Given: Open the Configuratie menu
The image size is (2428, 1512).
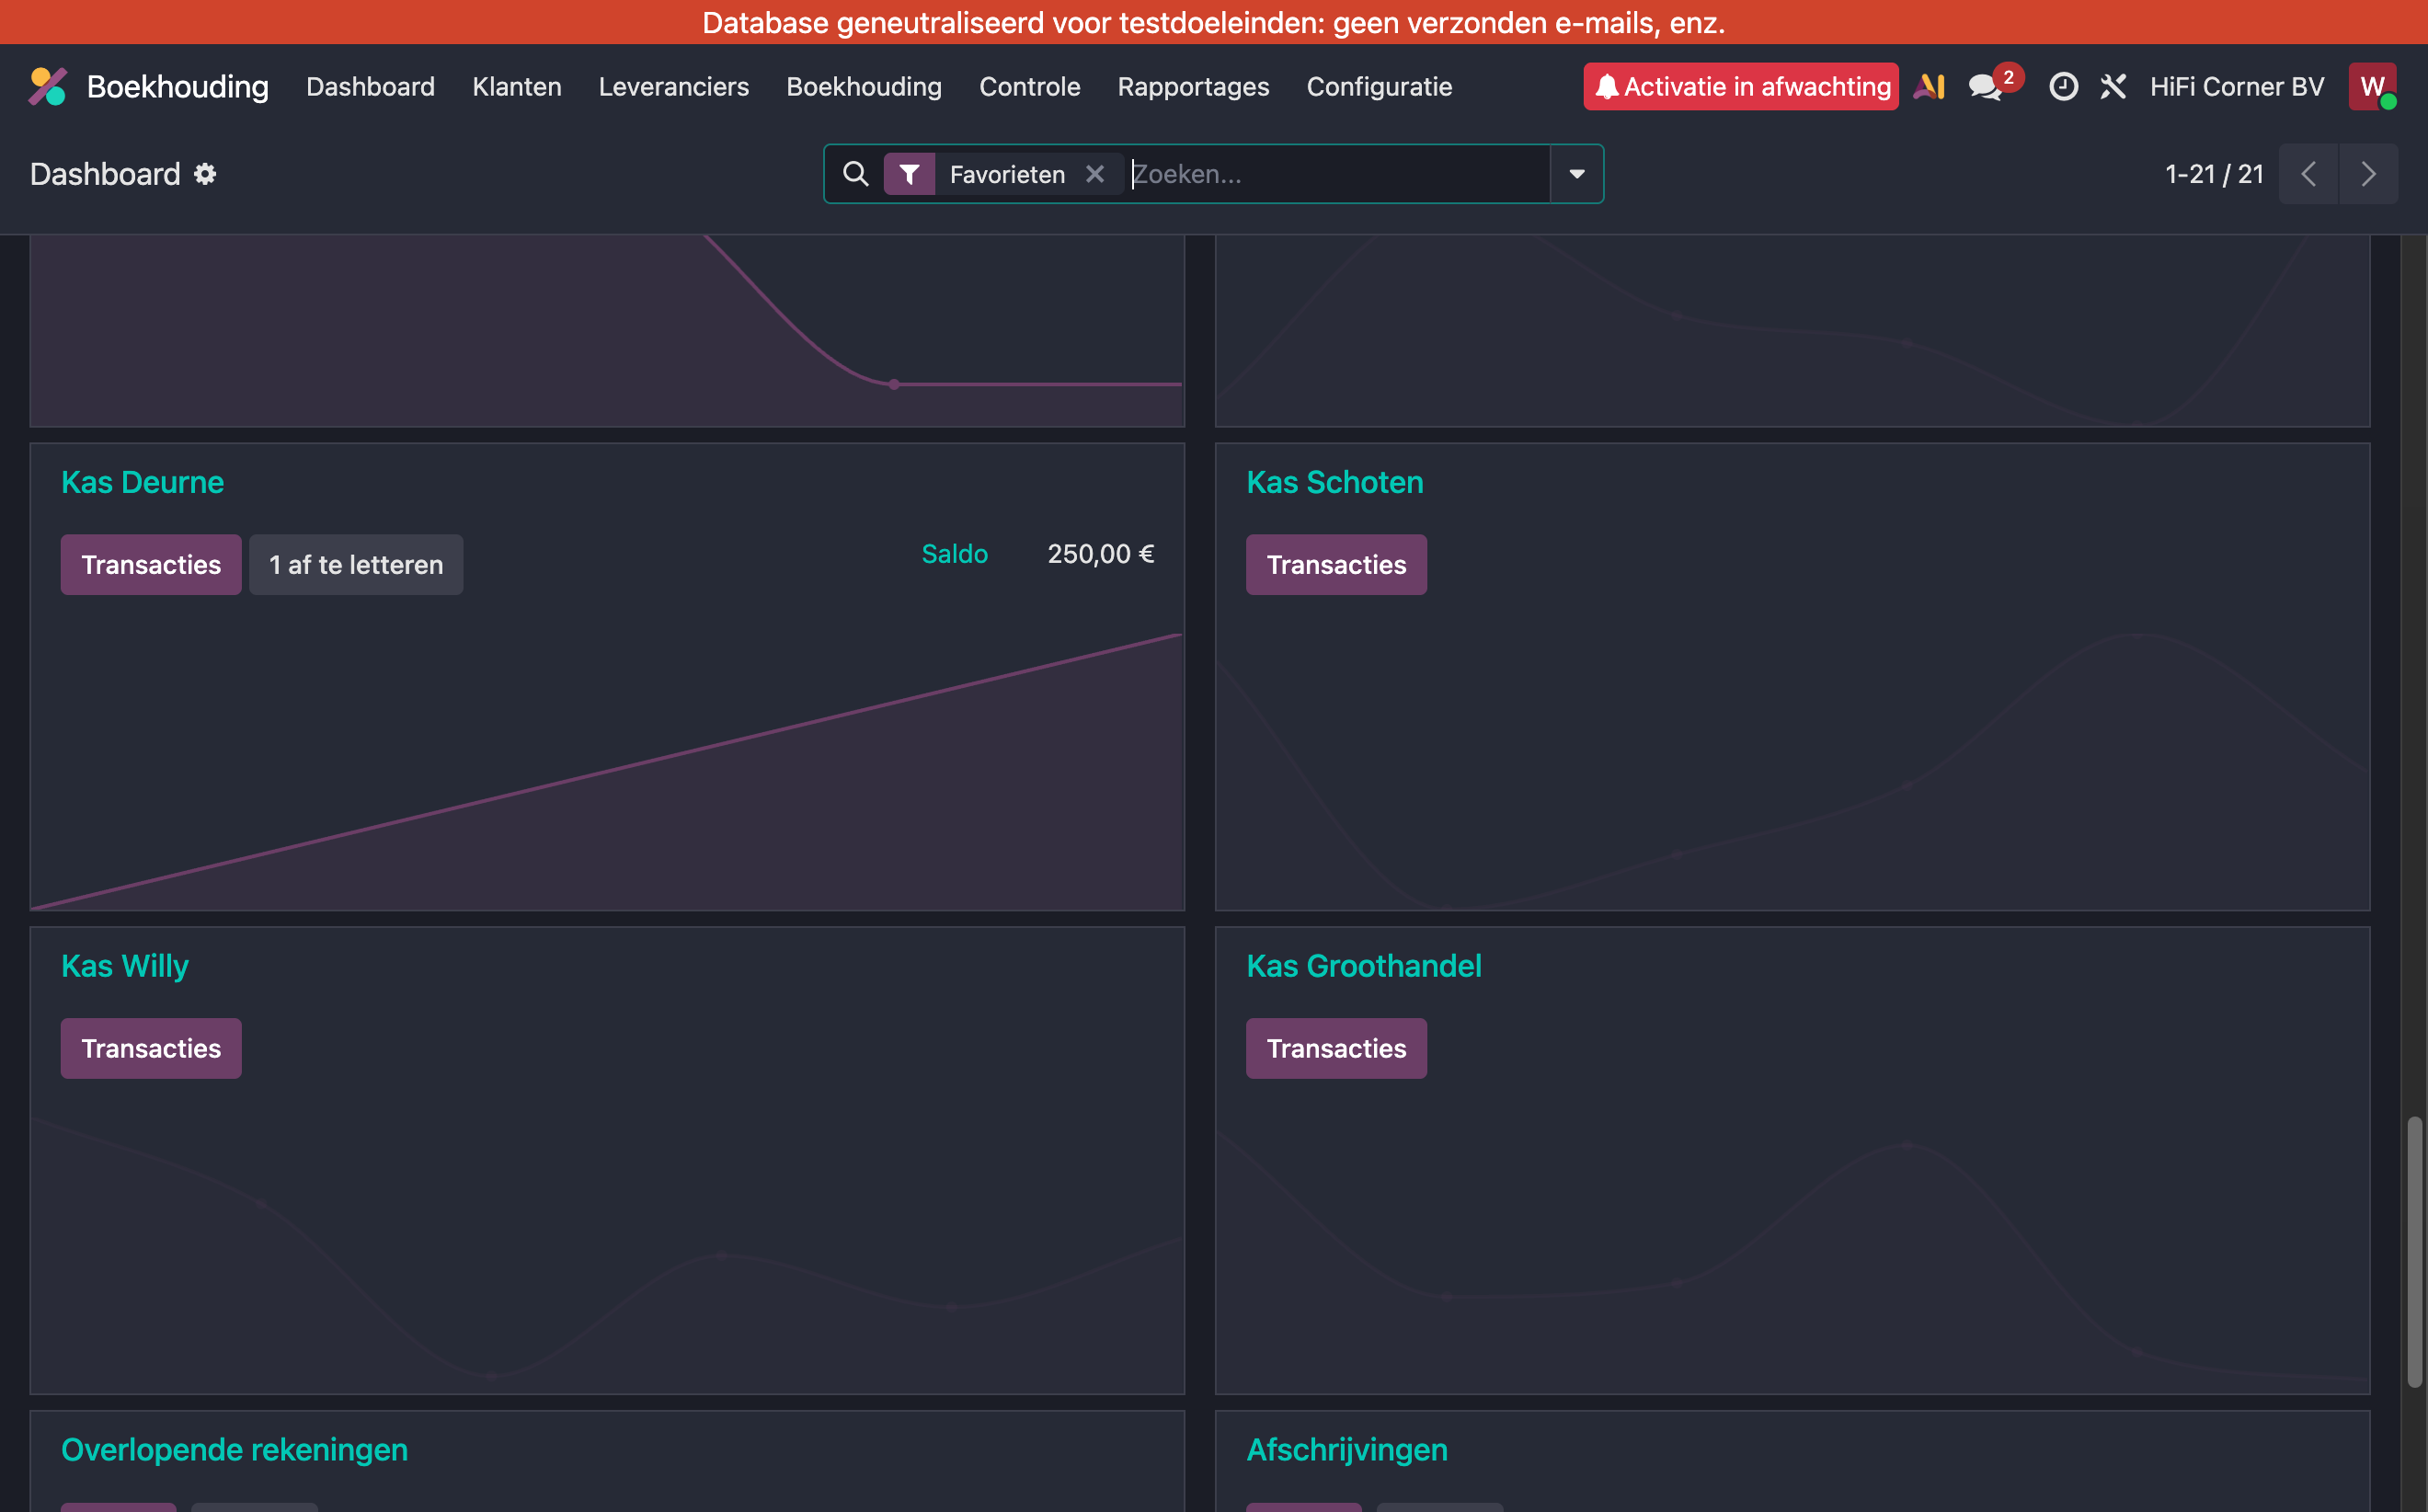Looking at the screenshot, I should click(x=1379, y=87).
